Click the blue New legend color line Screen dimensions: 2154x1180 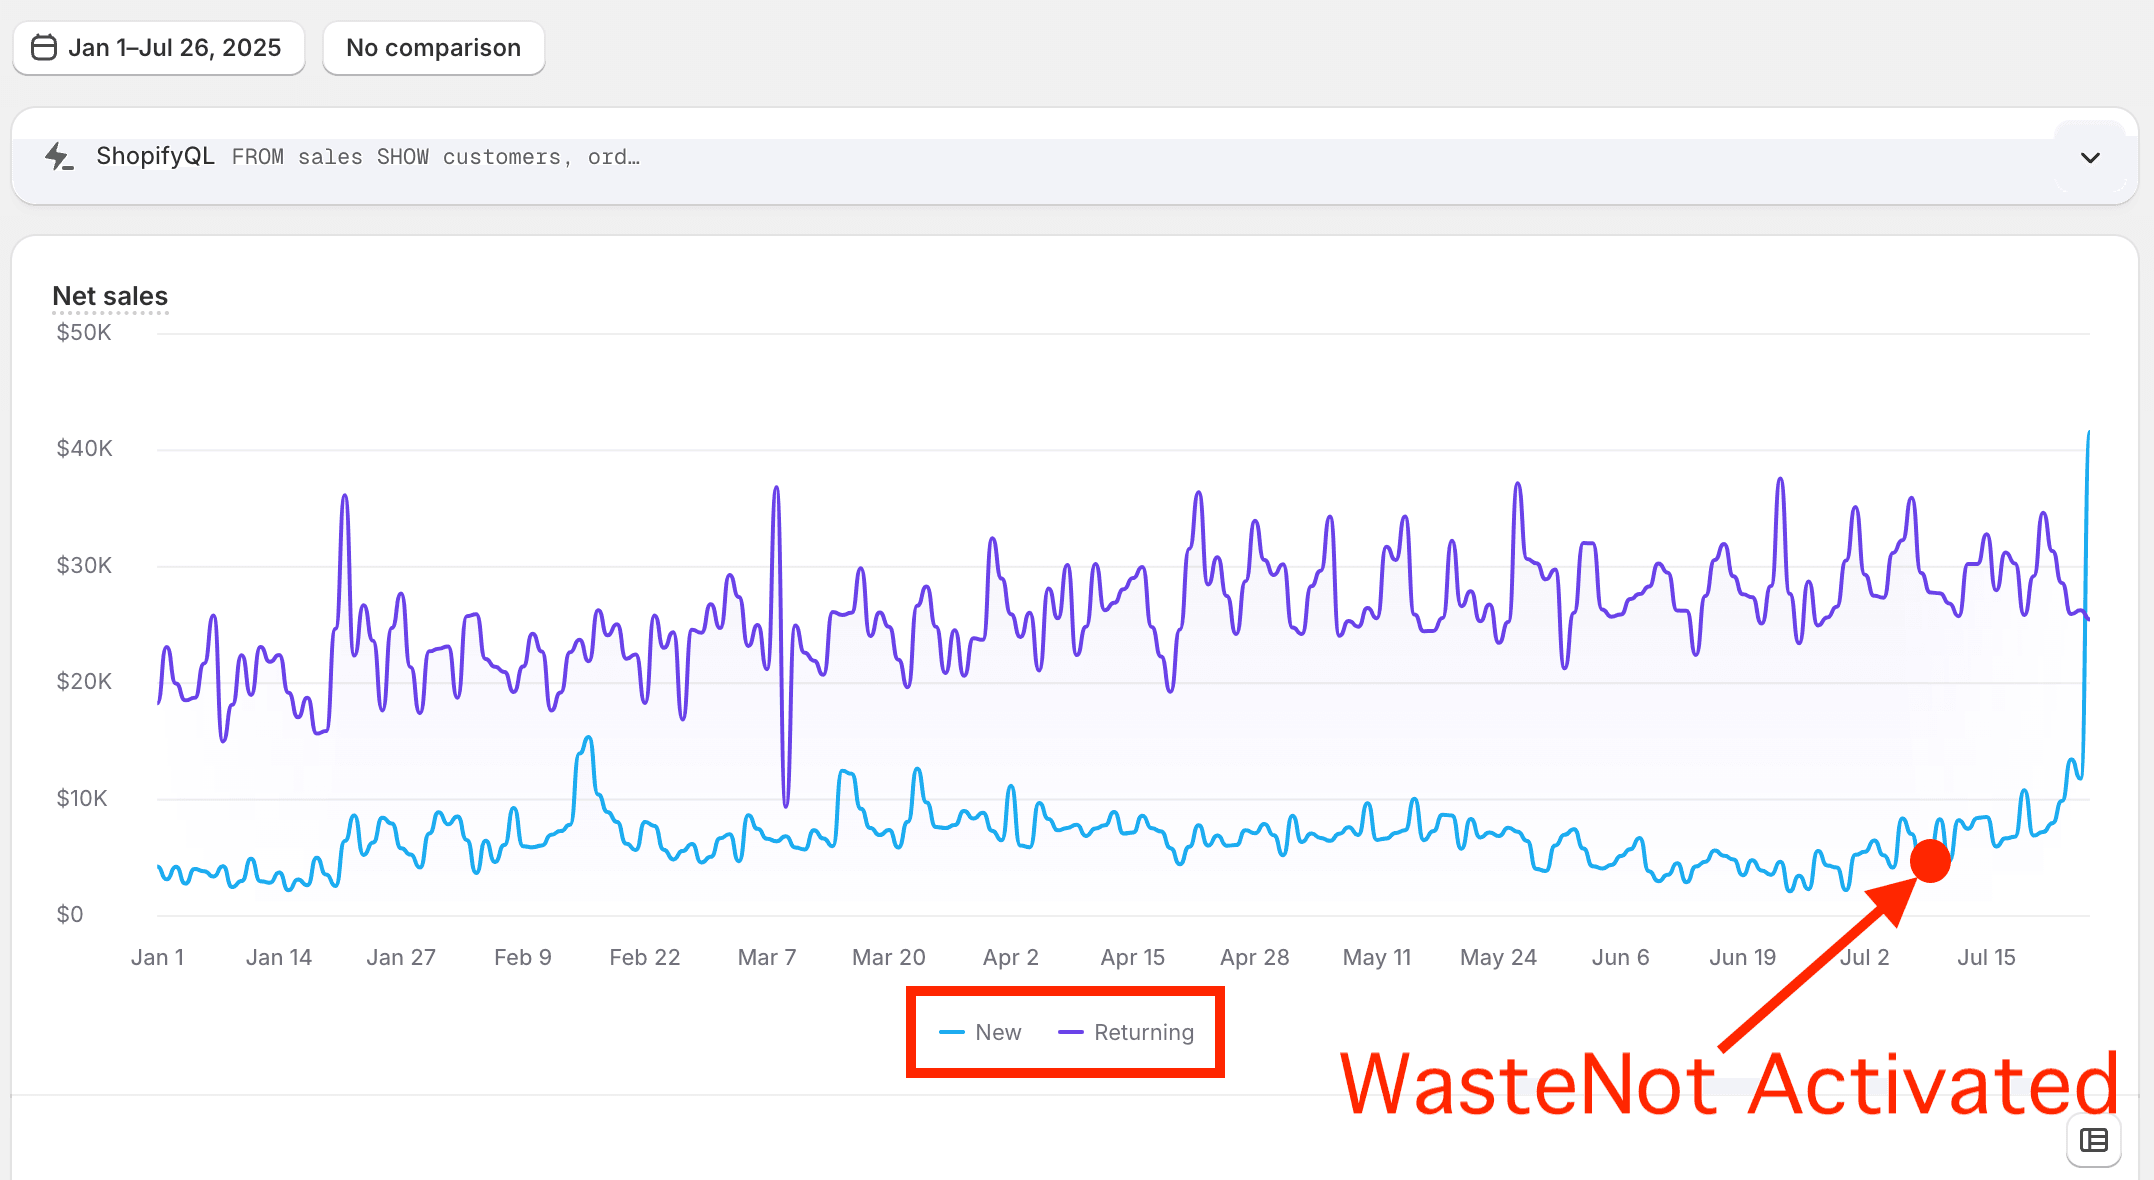(x=952, y=1032)
